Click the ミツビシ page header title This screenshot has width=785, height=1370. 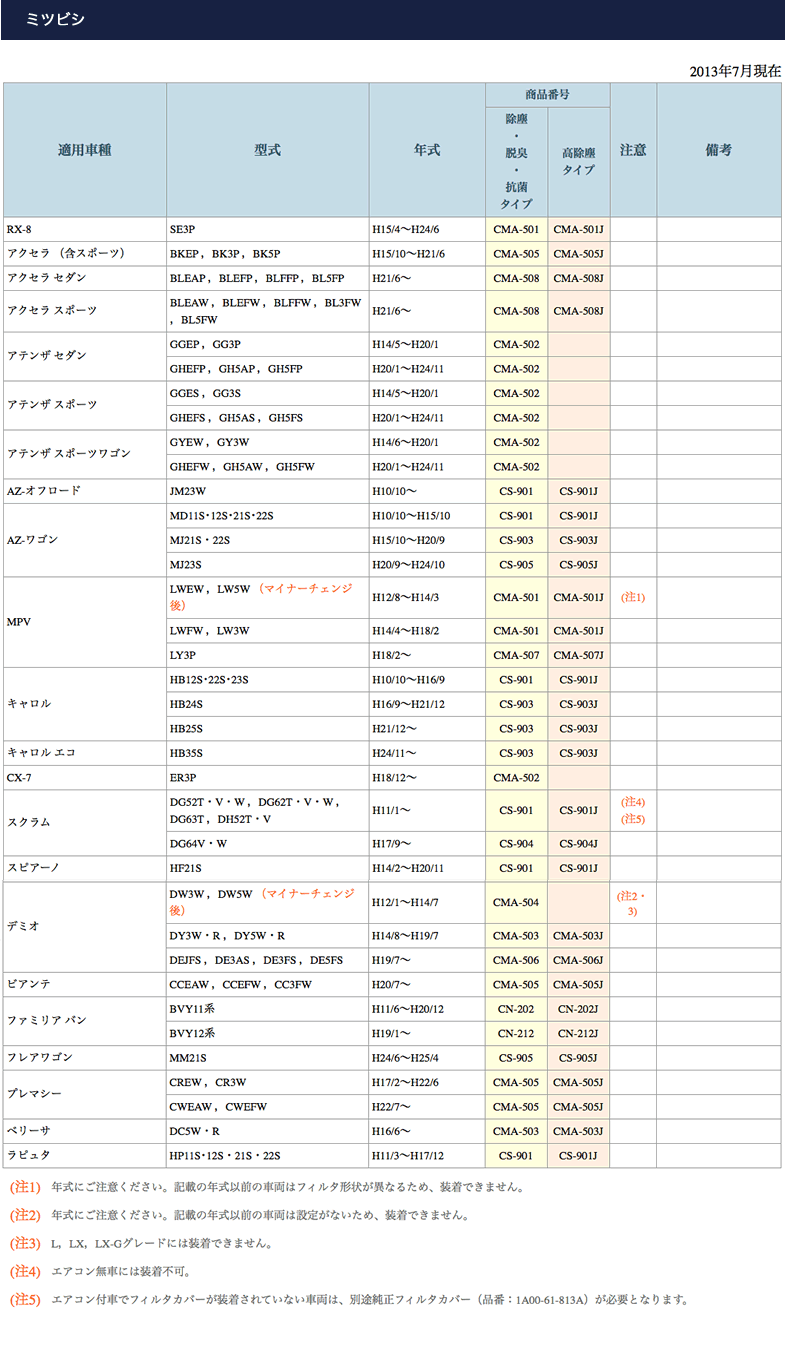(x=54, y=20)
